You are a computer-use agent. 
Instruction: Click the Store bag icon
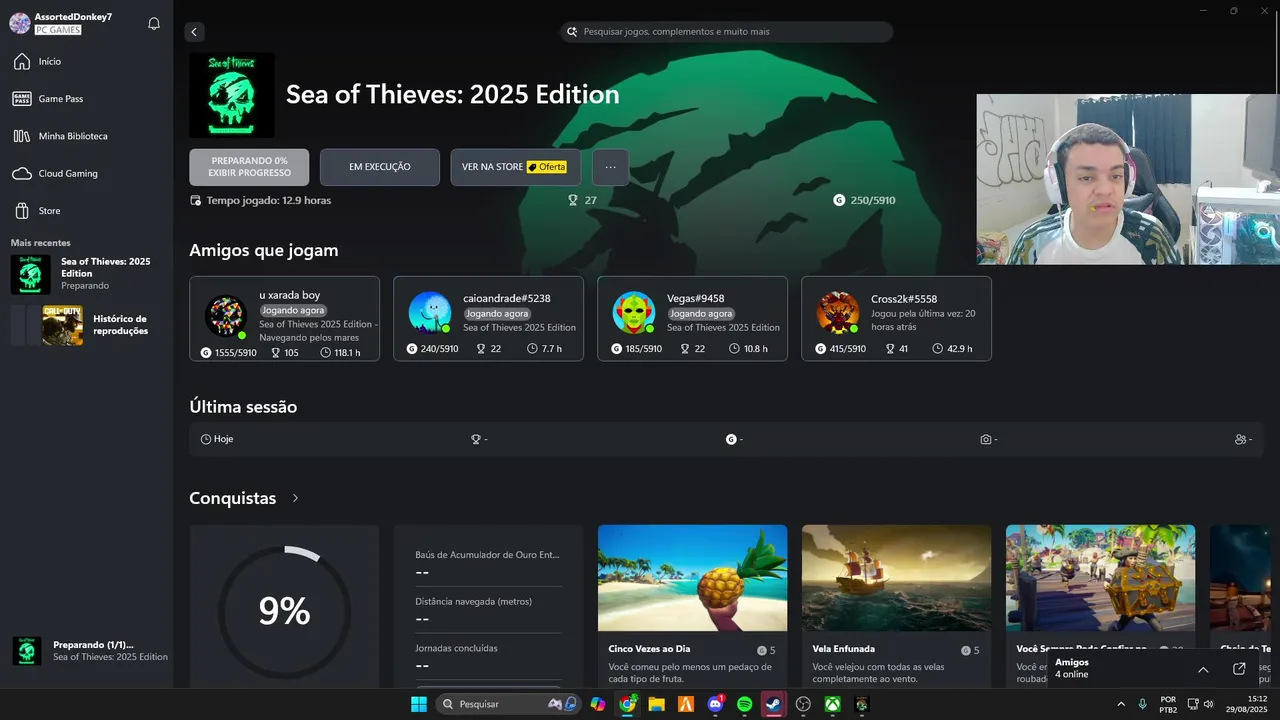tap(22, 211)
